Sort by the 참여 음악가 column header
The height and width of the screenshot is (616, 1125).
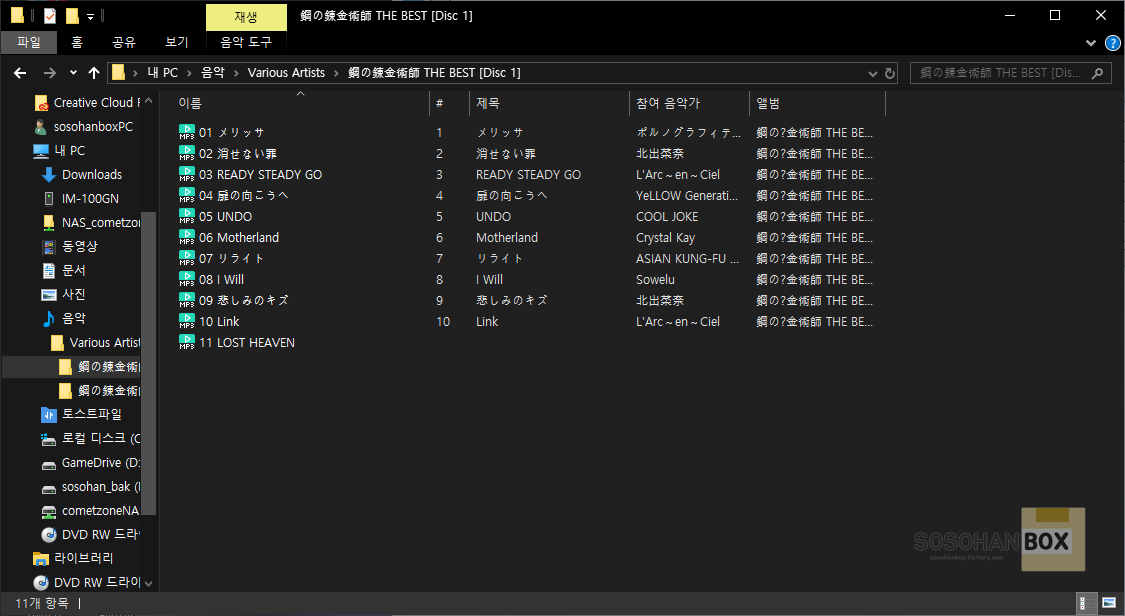[x=667, y=103]
